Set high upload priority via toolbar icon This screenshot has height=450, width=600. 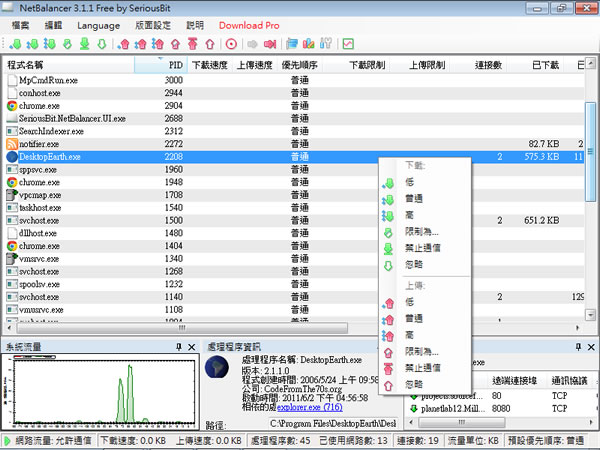coord(158,44)
